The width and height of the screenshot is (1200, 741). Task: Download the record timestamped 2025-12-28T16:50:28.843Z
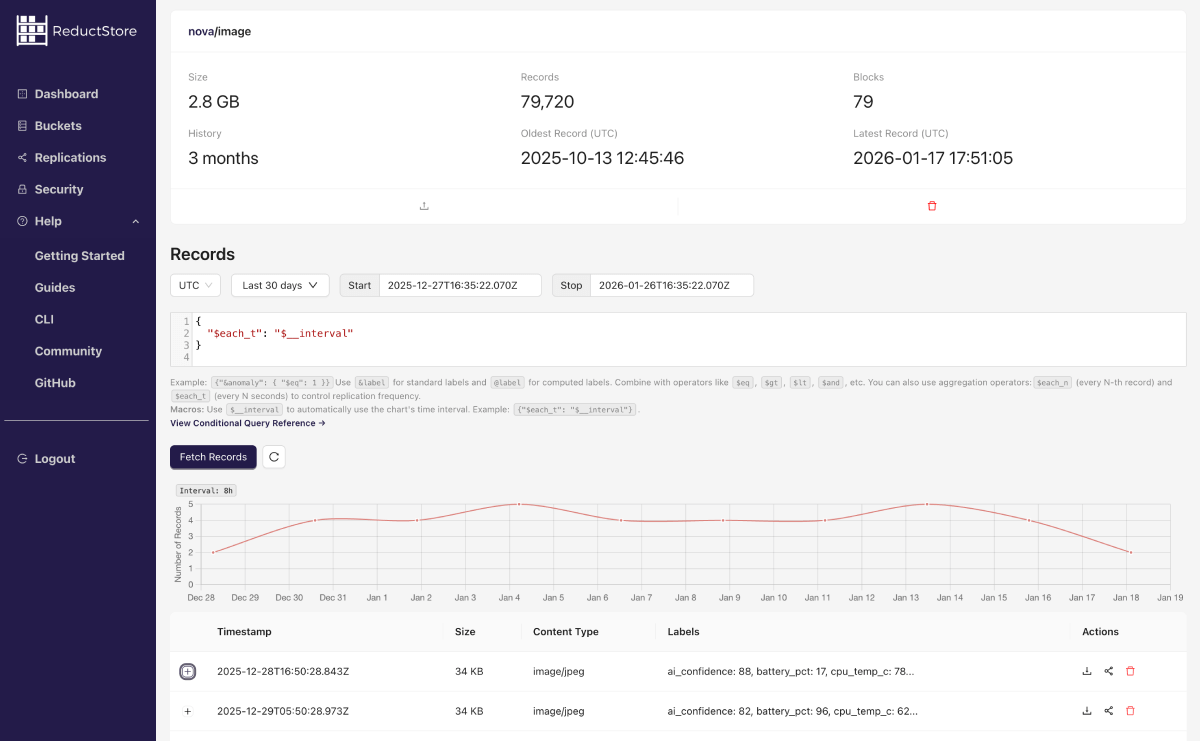(x=1087, y=671)
